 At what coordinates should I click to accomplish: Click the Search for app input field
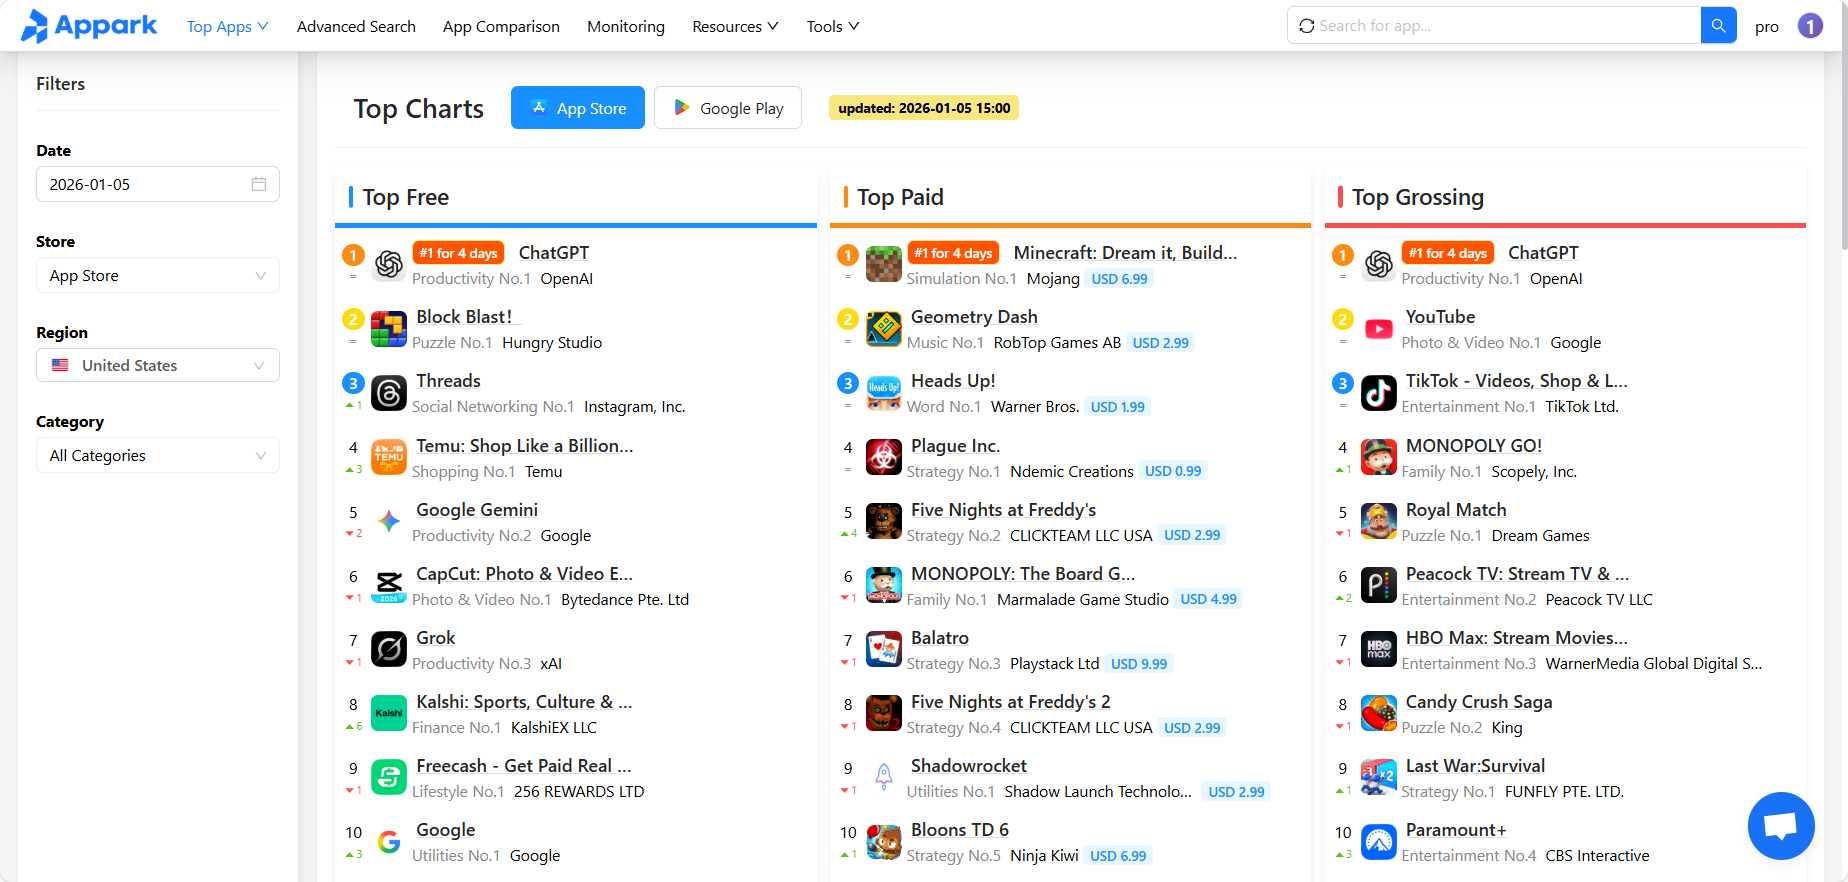pyautogui.click(x=1500, y=26)
